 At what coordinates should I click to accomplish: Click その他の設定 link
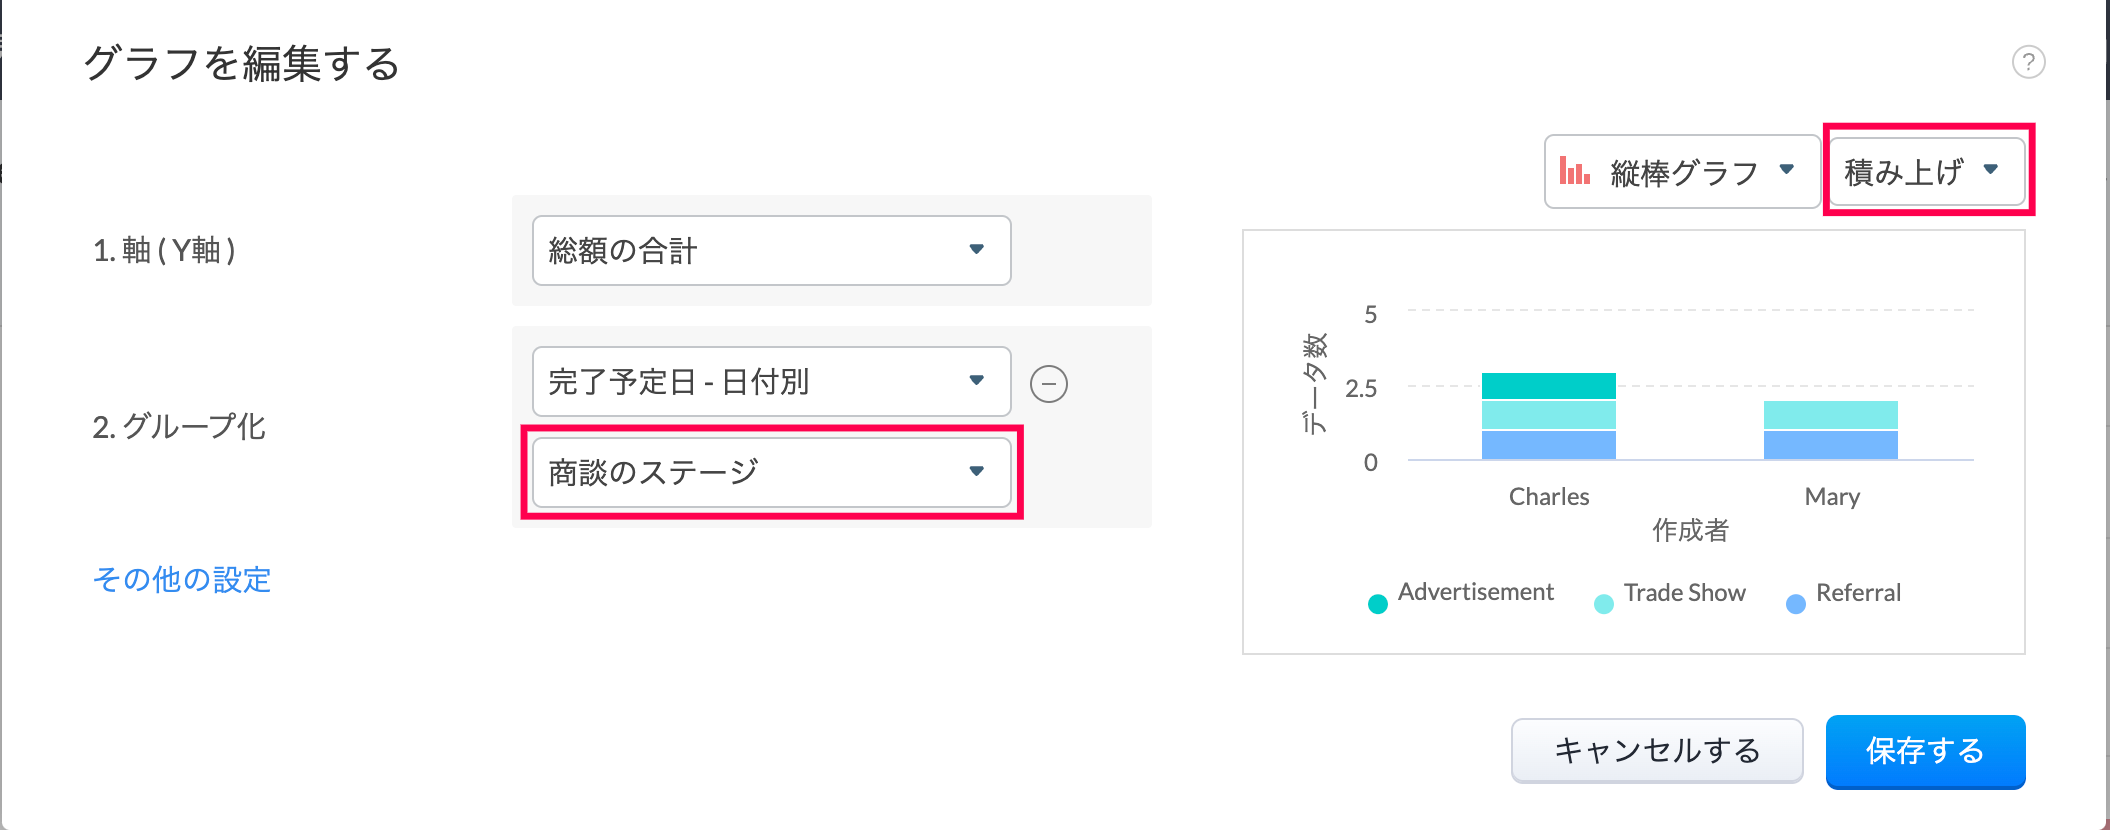click(182, 580)
